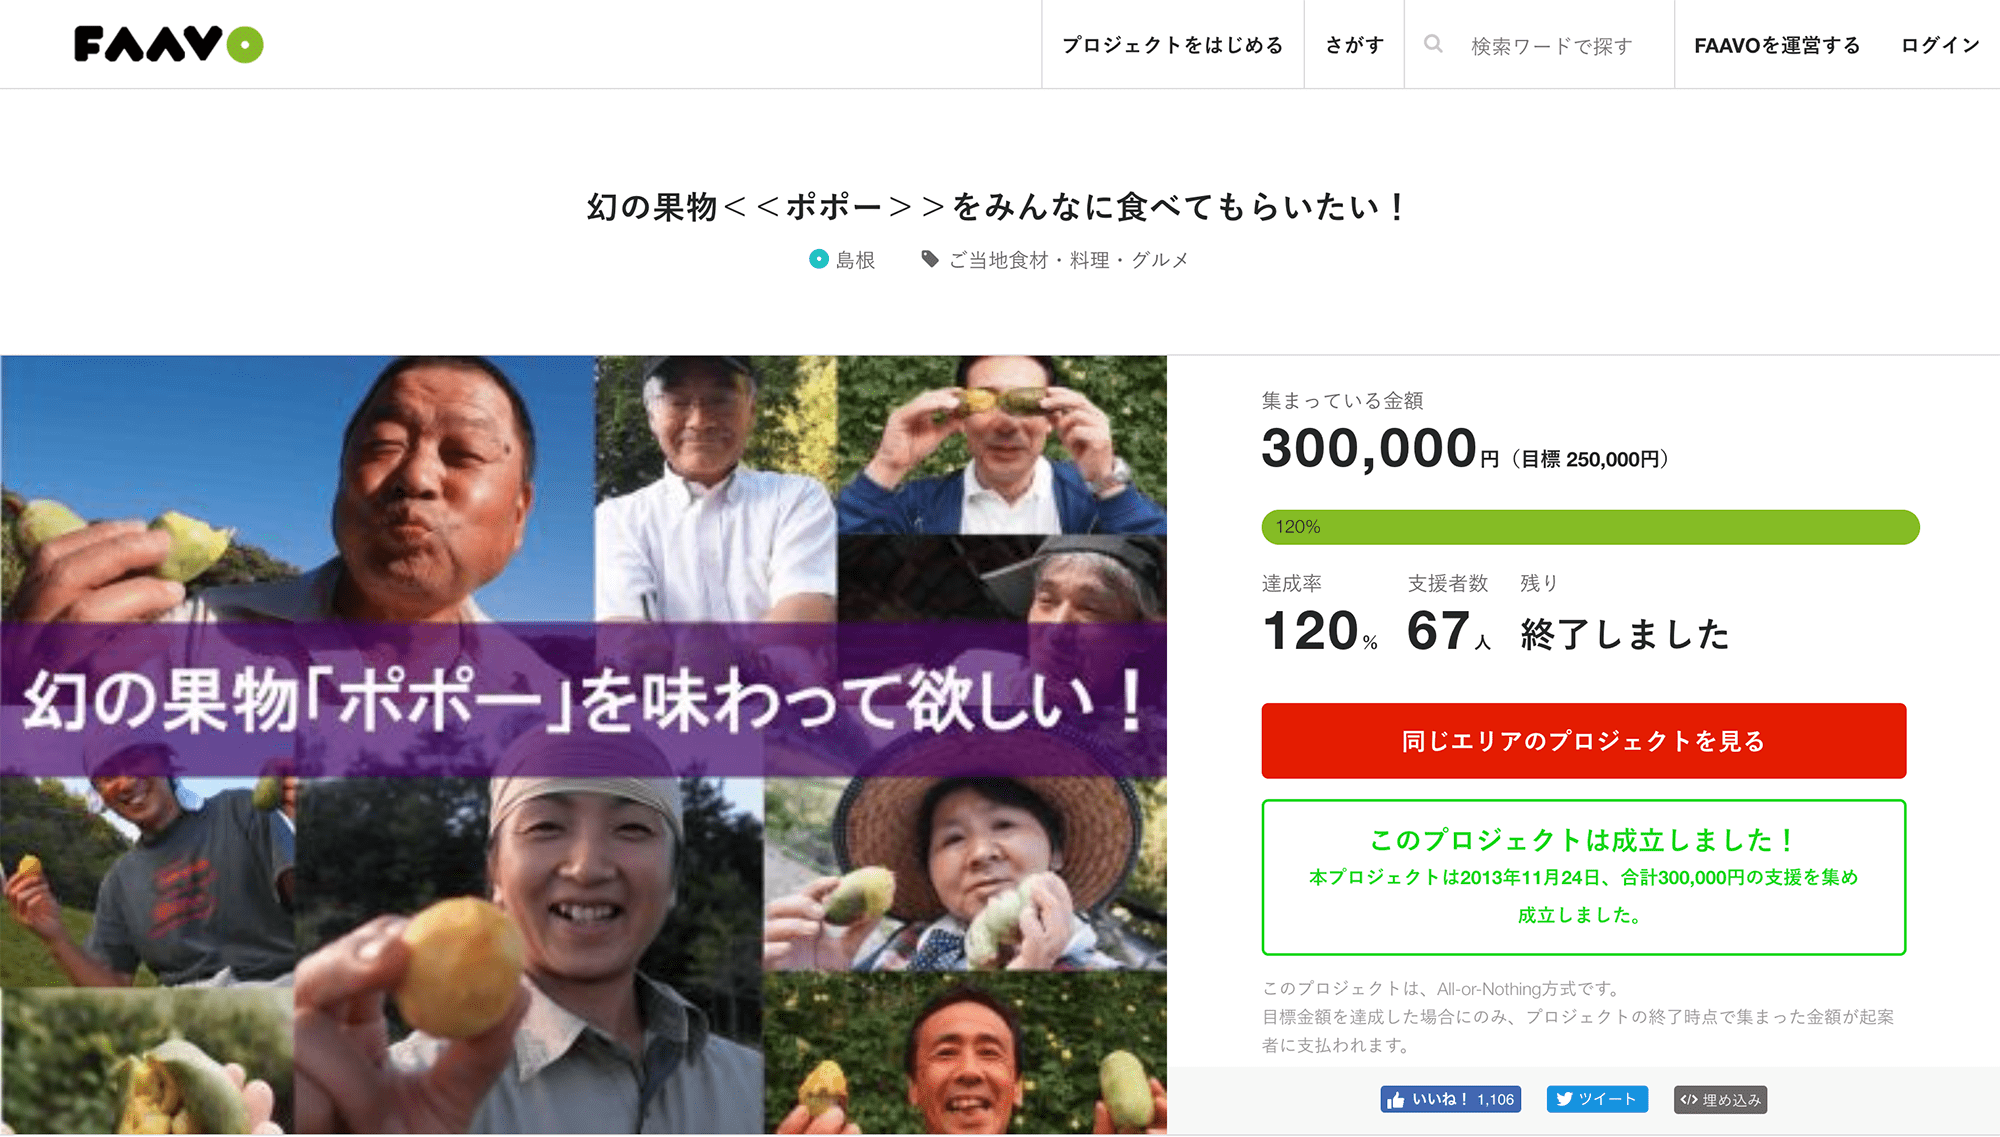Click the Shimane location pin icon

click(x=819, y=259)
